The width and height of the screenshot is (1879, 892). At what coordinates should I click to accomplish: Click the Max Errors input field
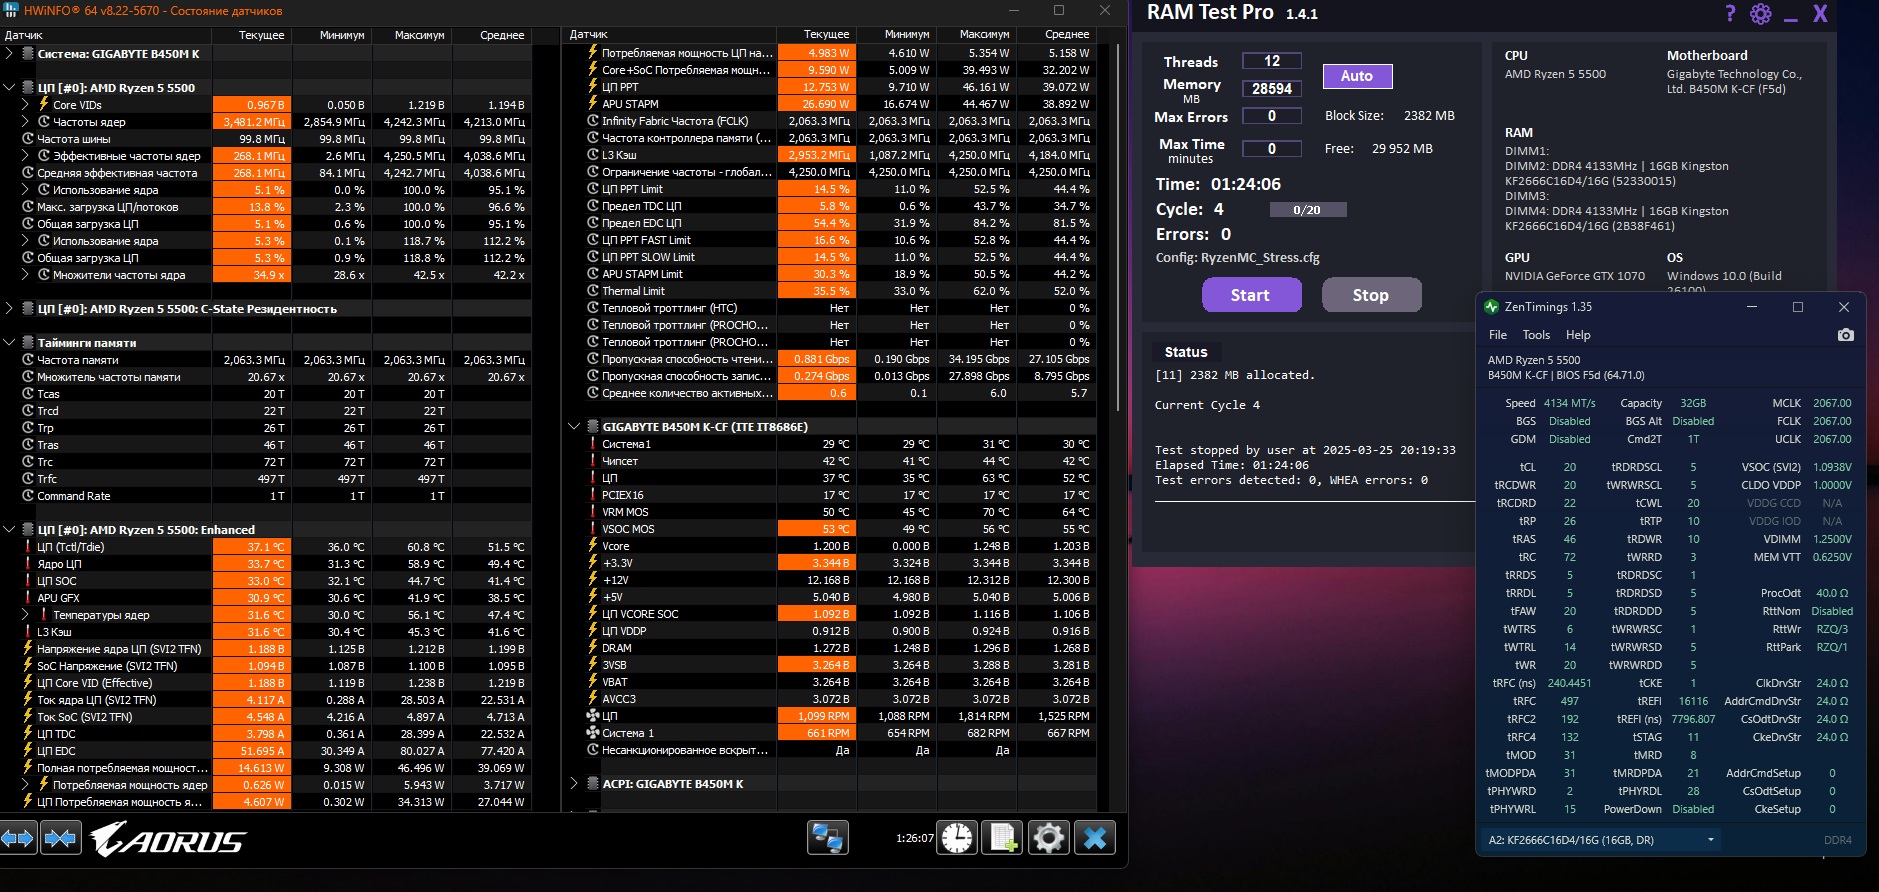click(x=1272, y=116)
